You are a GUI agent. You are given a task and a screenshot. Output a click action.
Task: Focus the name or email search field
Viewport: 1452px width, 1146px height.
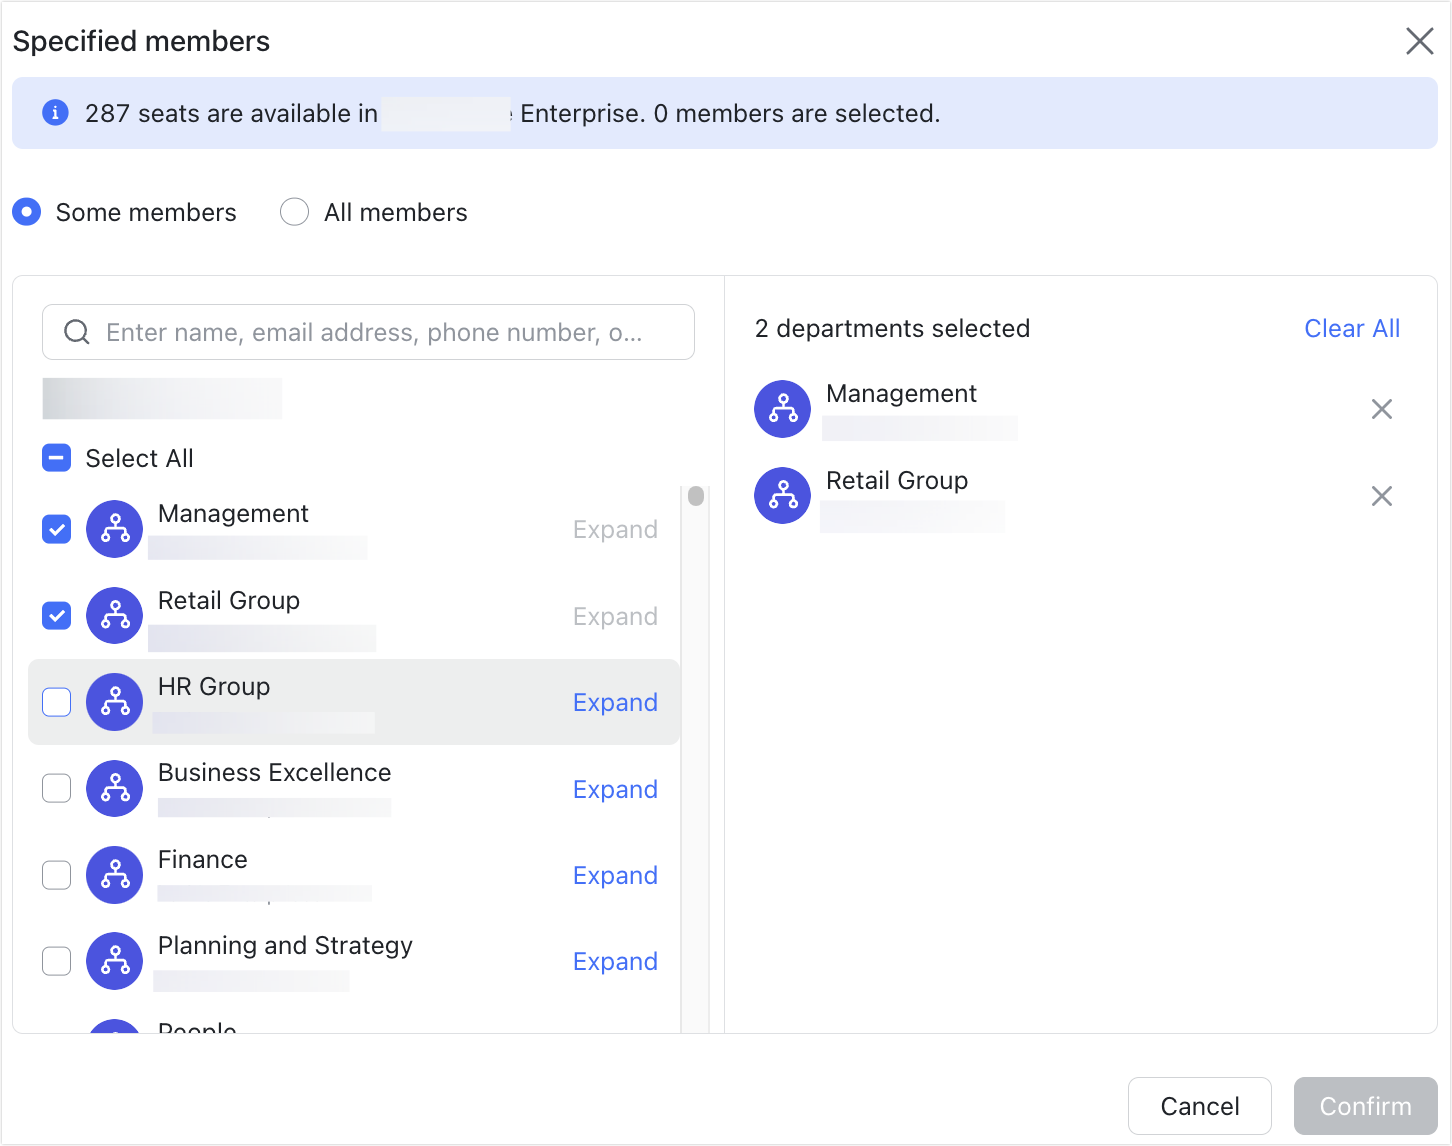(380, 332)
